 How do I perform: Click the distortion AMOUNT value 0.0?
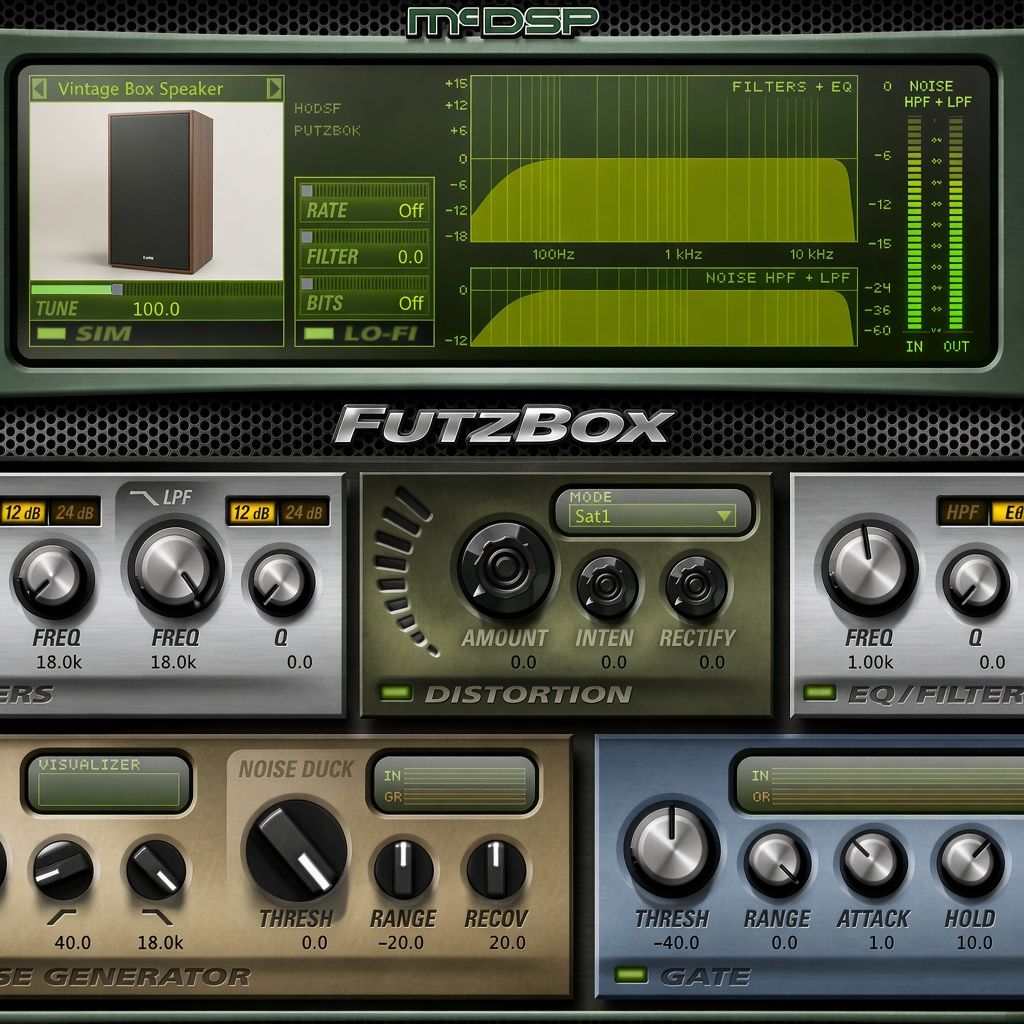point(524,662)
